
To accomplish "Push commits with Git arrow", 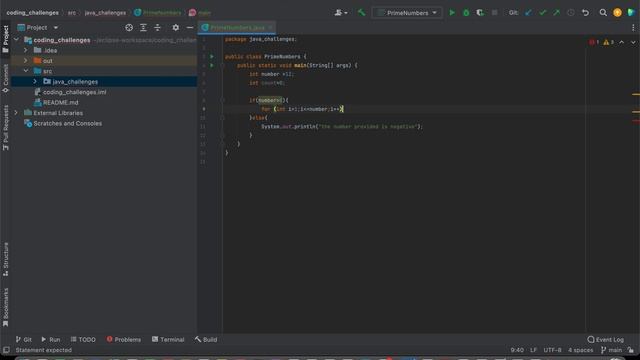I will click(x=556, y=13).
